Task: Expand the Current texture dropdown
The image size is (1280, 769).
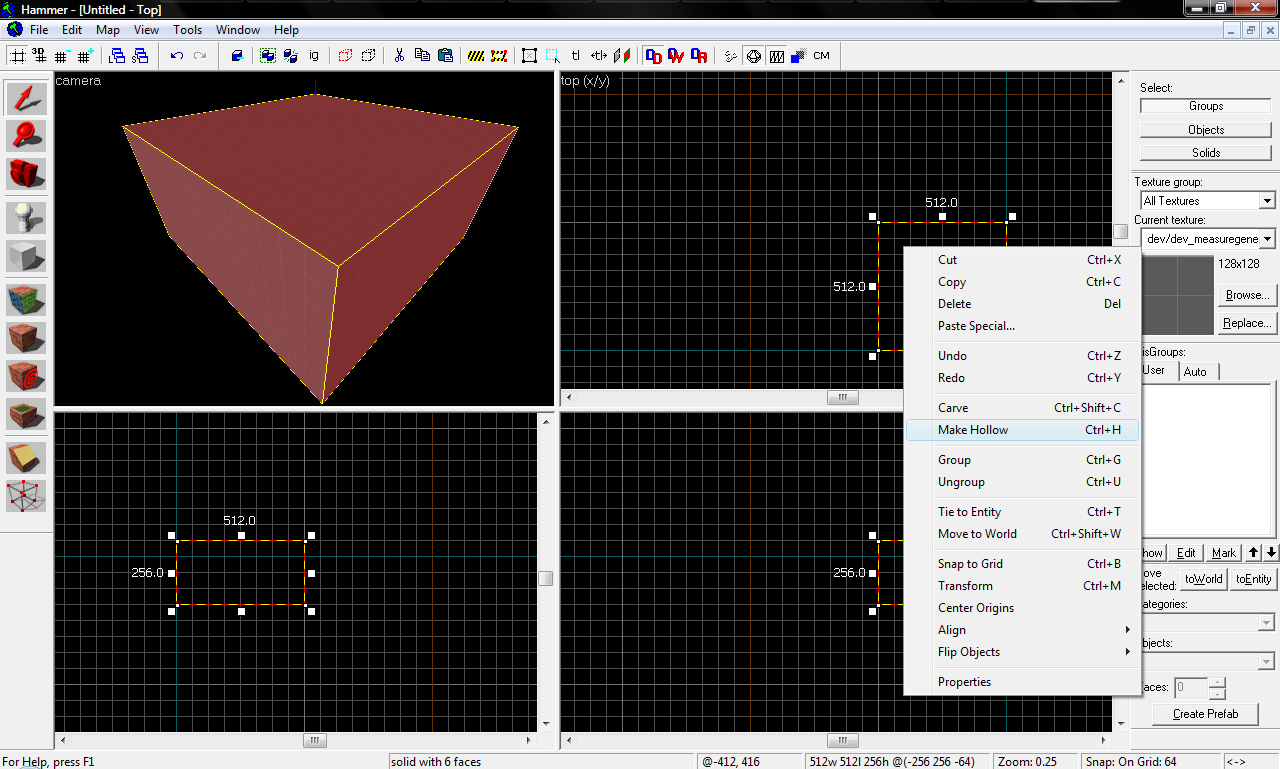Action: 1267,239
